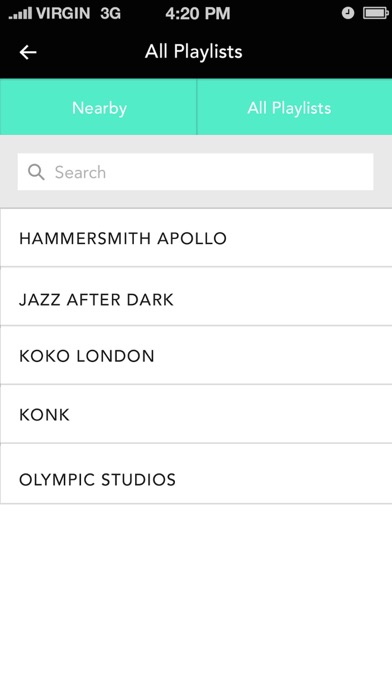
Task: Open the Olympic Studios playlist
Action: [x=196, y=474]
